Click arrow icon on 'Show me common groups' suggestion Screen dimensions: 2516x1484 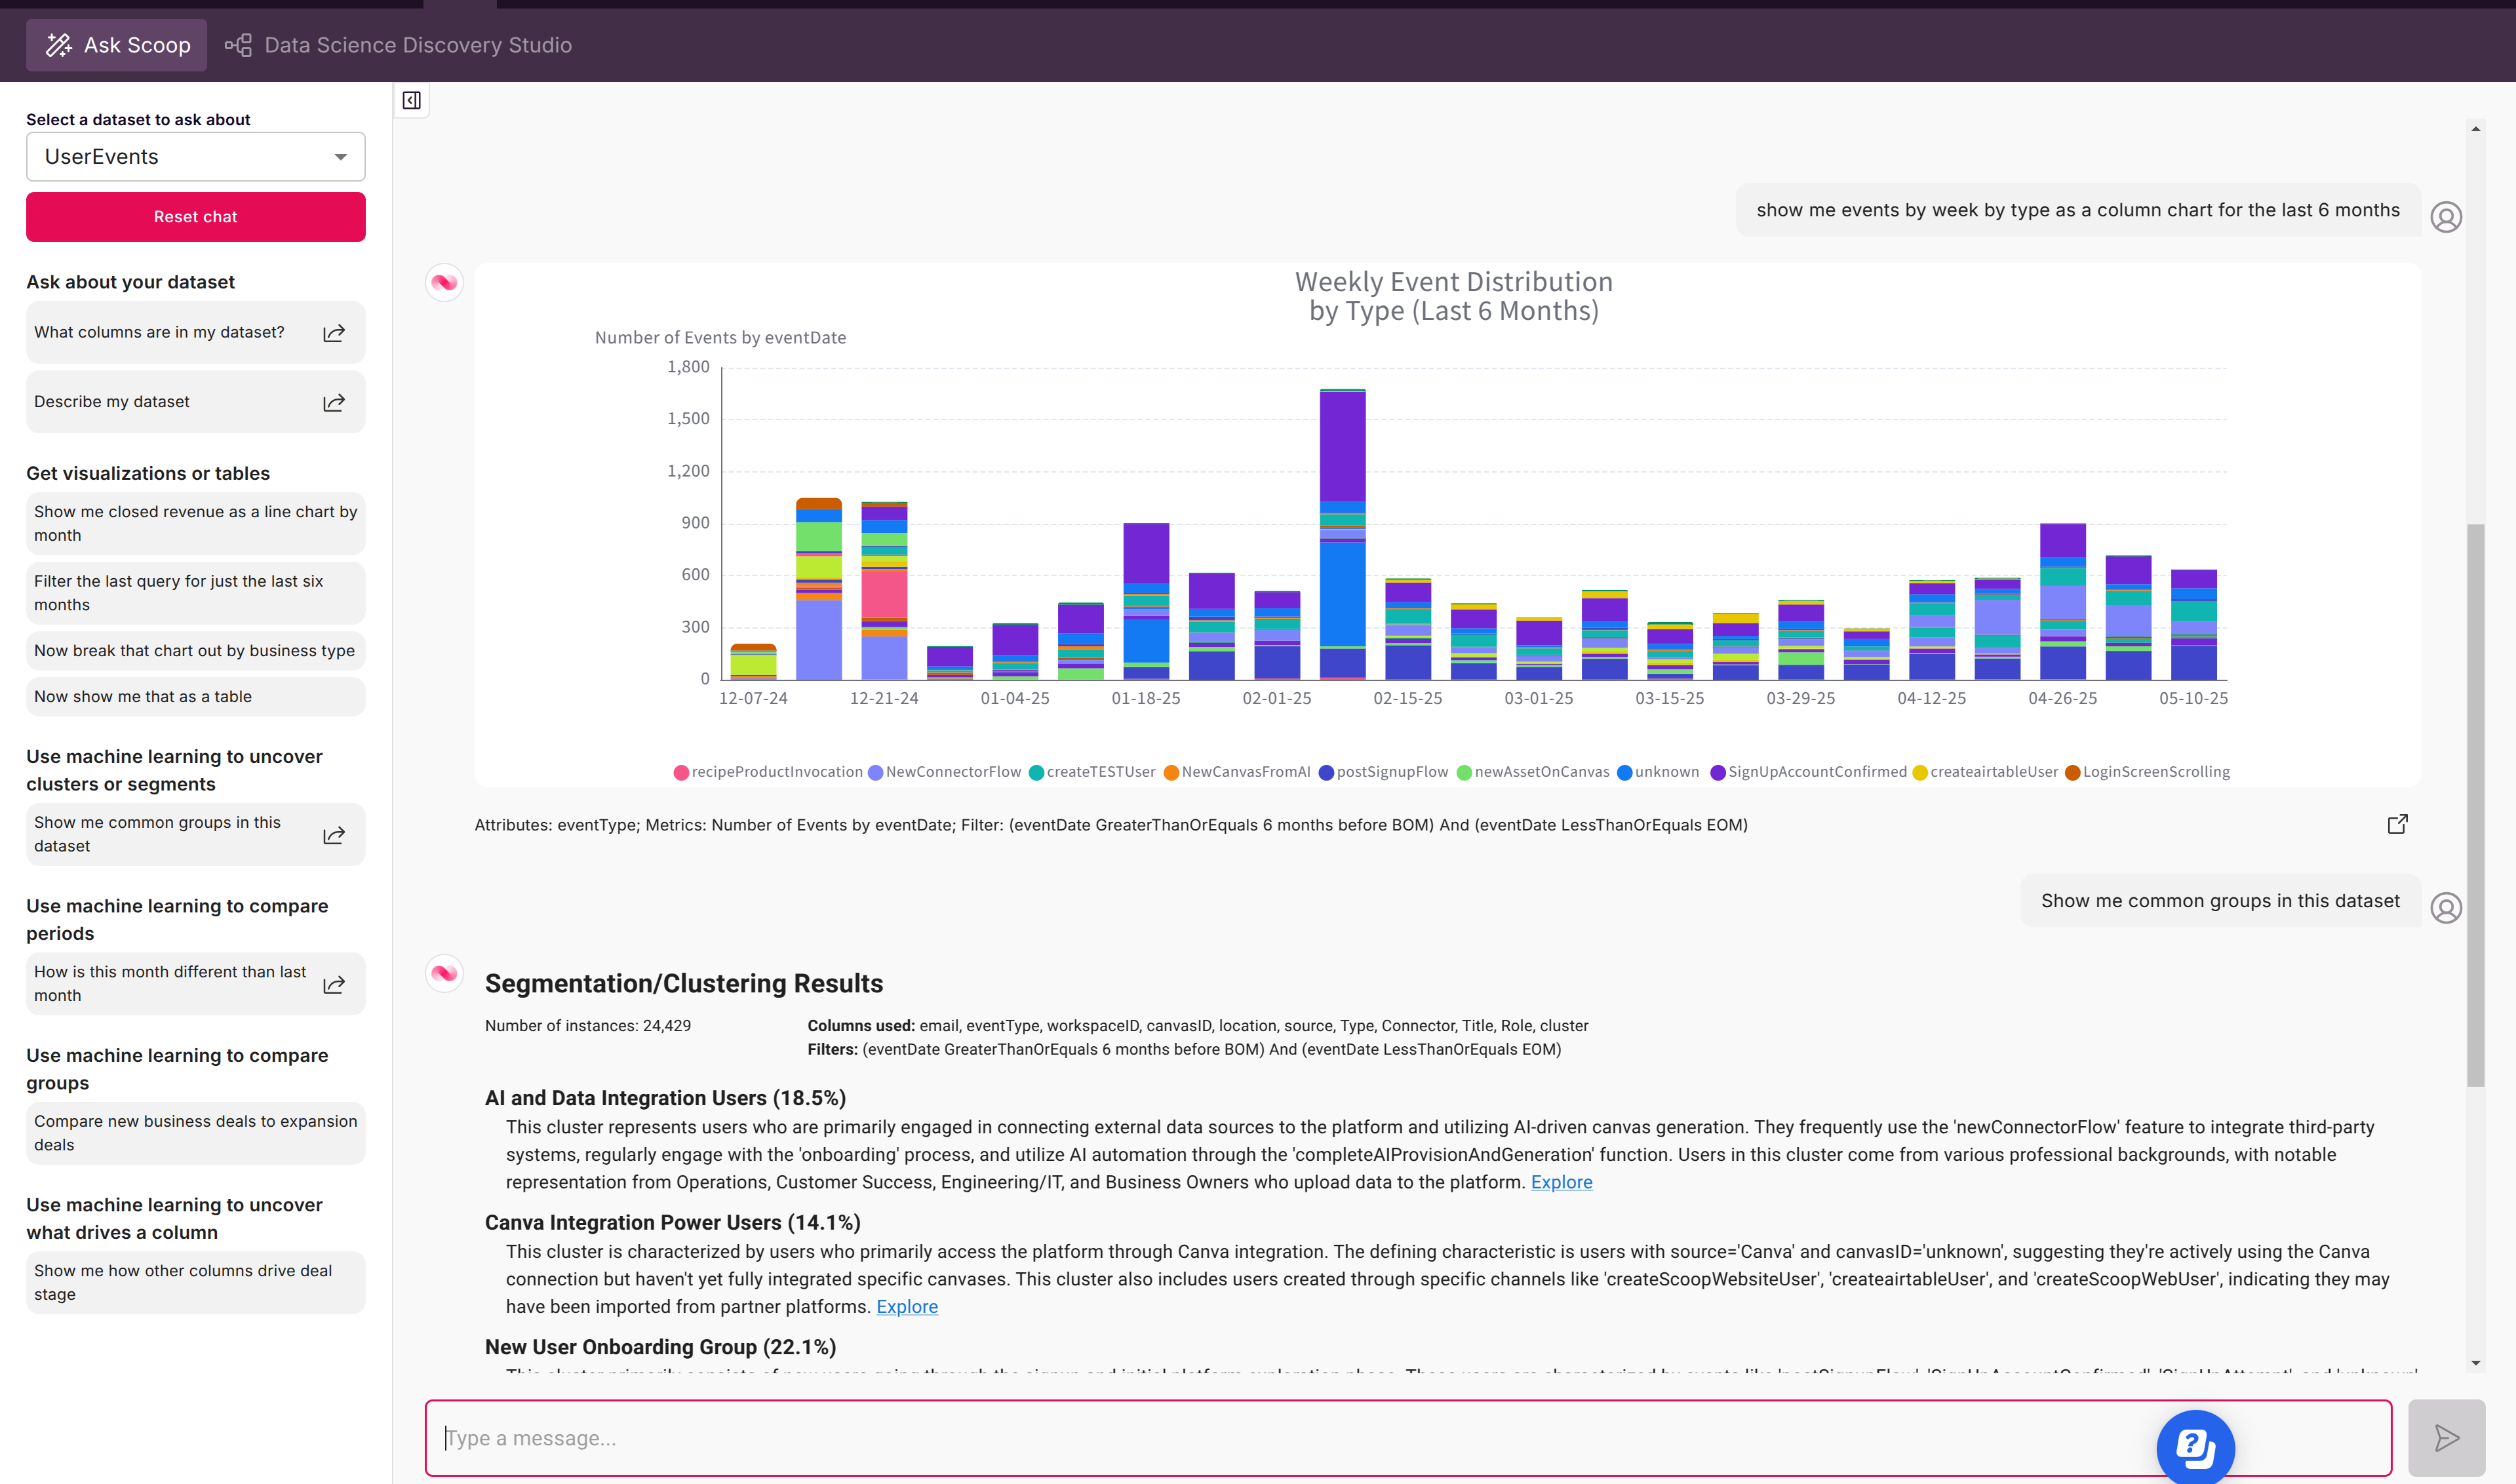pos(334,835)
